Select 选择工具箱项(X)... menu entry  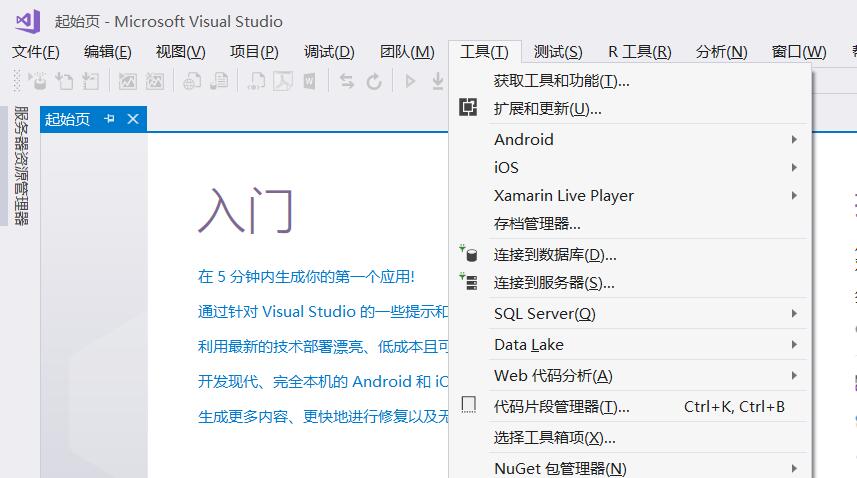630,438
